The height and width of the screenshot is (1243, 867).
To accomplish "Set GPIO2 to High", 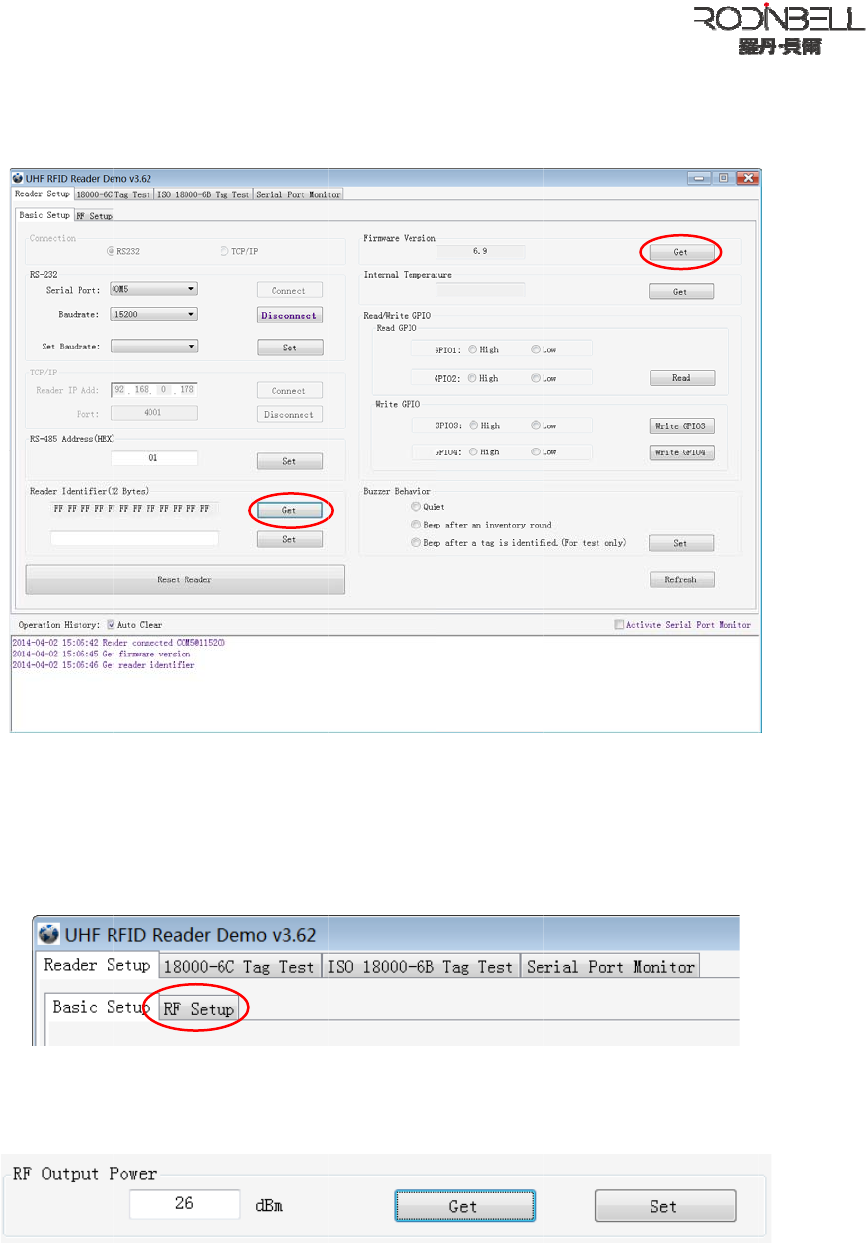I will point(473,378).
